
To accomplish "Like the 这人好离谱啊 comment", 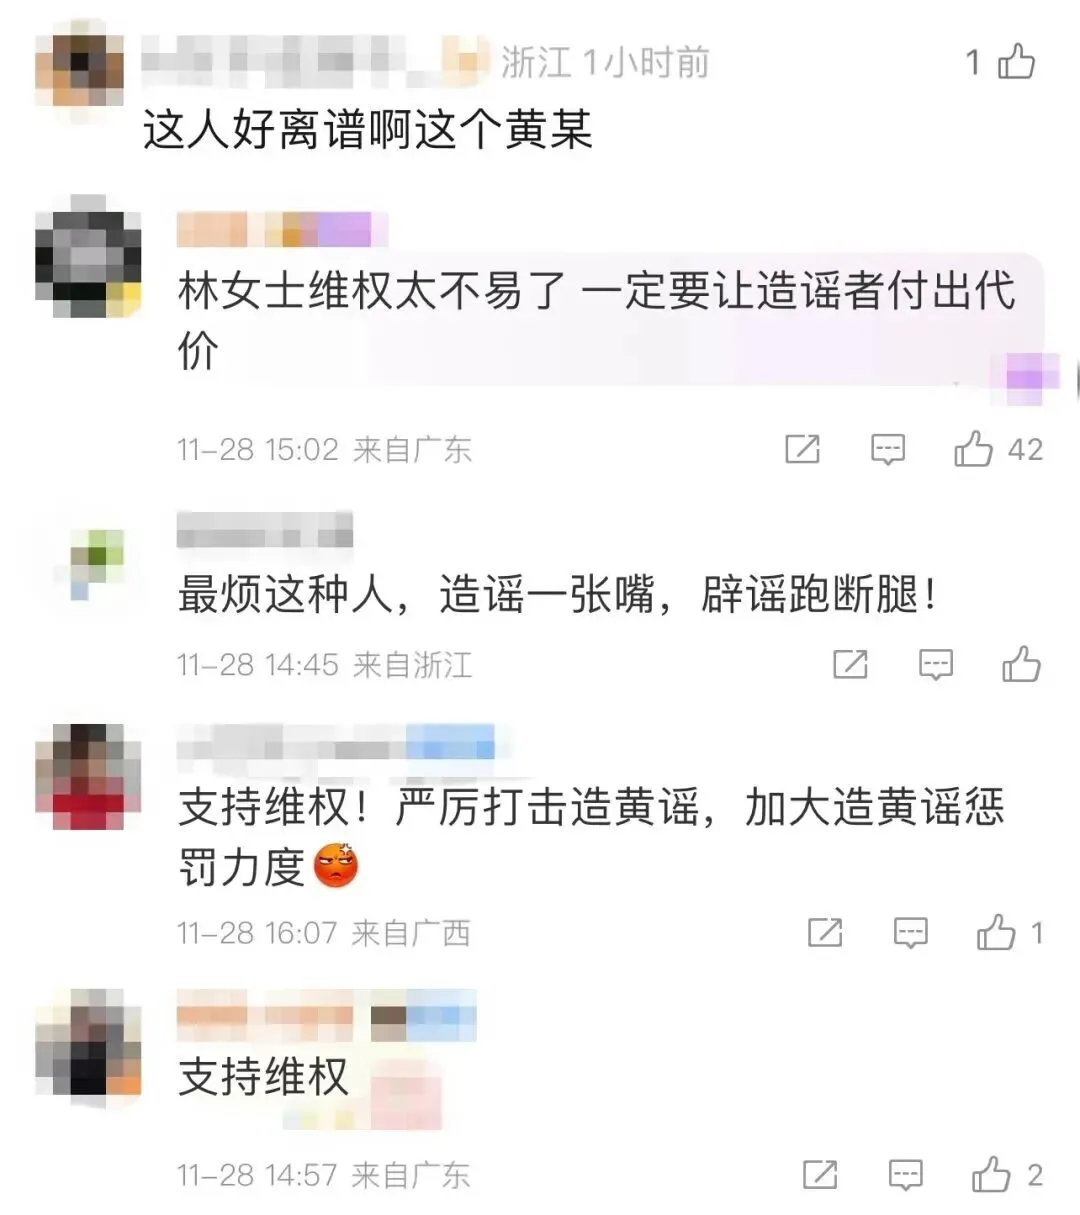I will pyautogui.click(x=1015, y=62).
